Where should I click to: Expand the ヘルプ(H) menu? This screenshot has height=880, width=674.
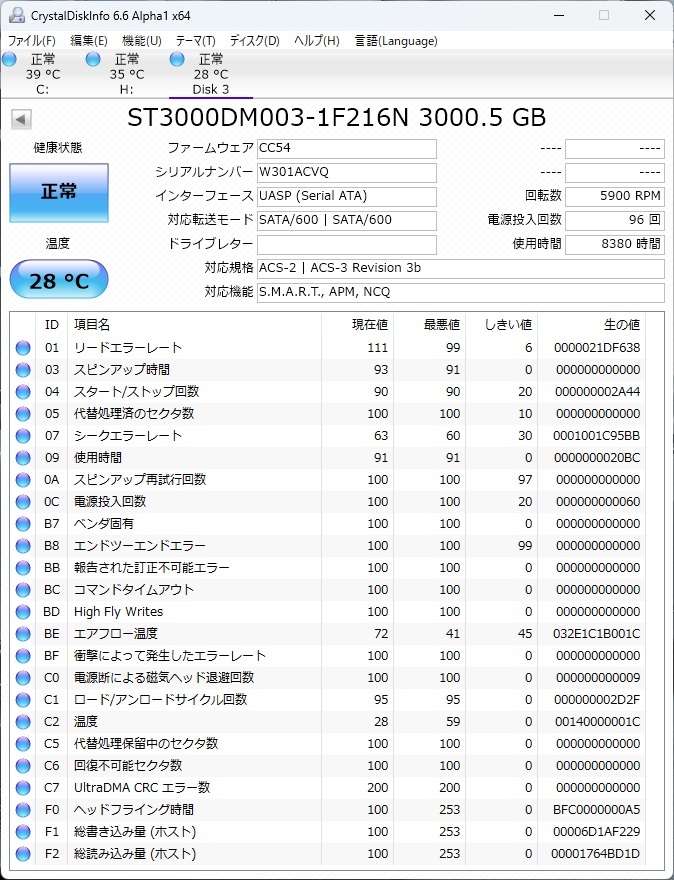(316, 41)
